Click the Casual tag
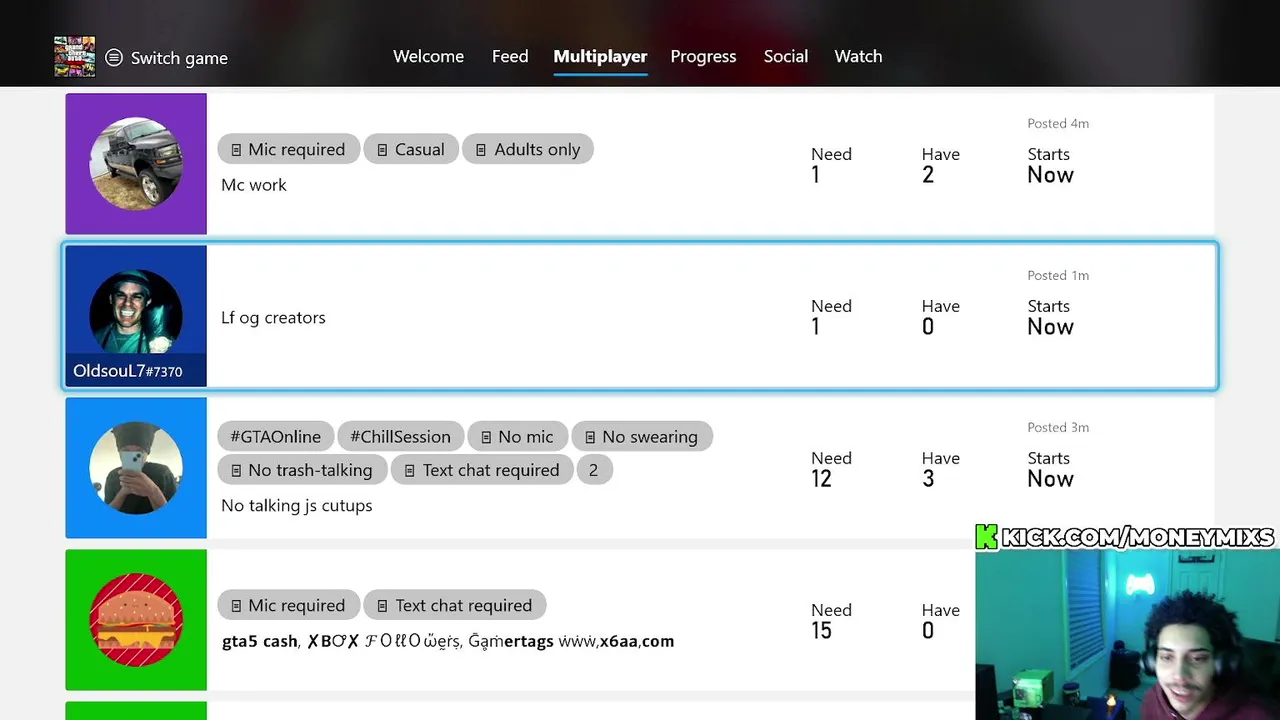The width and height of the screenshot is (1280, 720). [x=410, y=149]
